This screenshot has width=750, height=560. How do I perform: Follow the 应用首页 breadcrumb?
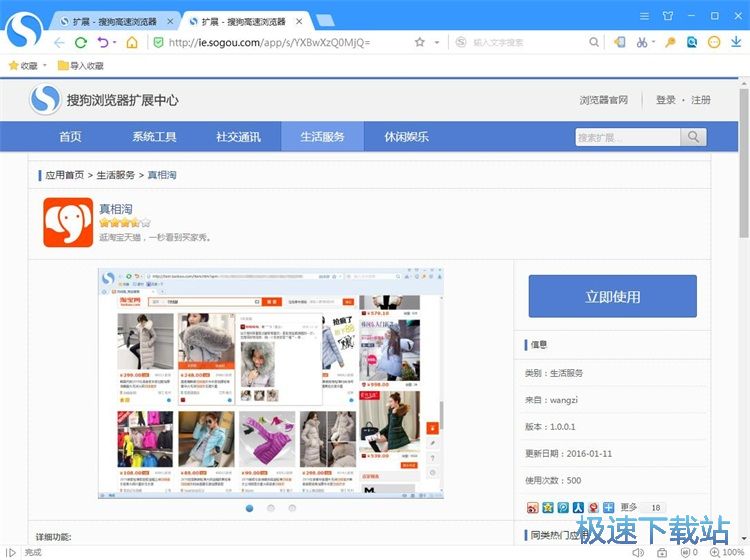click(x=65, y=175)
